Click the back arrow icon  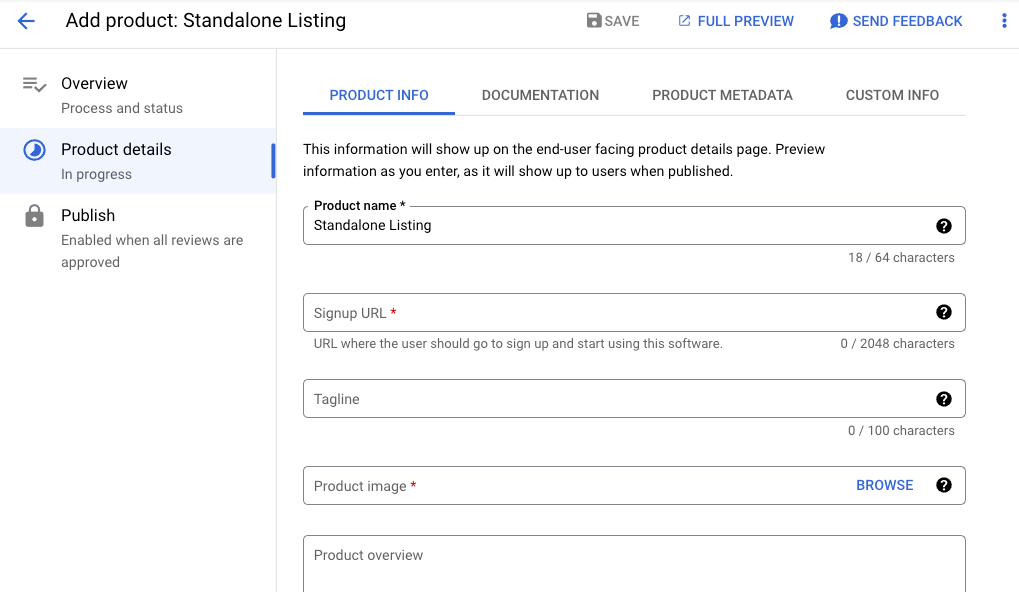(26, 21)
